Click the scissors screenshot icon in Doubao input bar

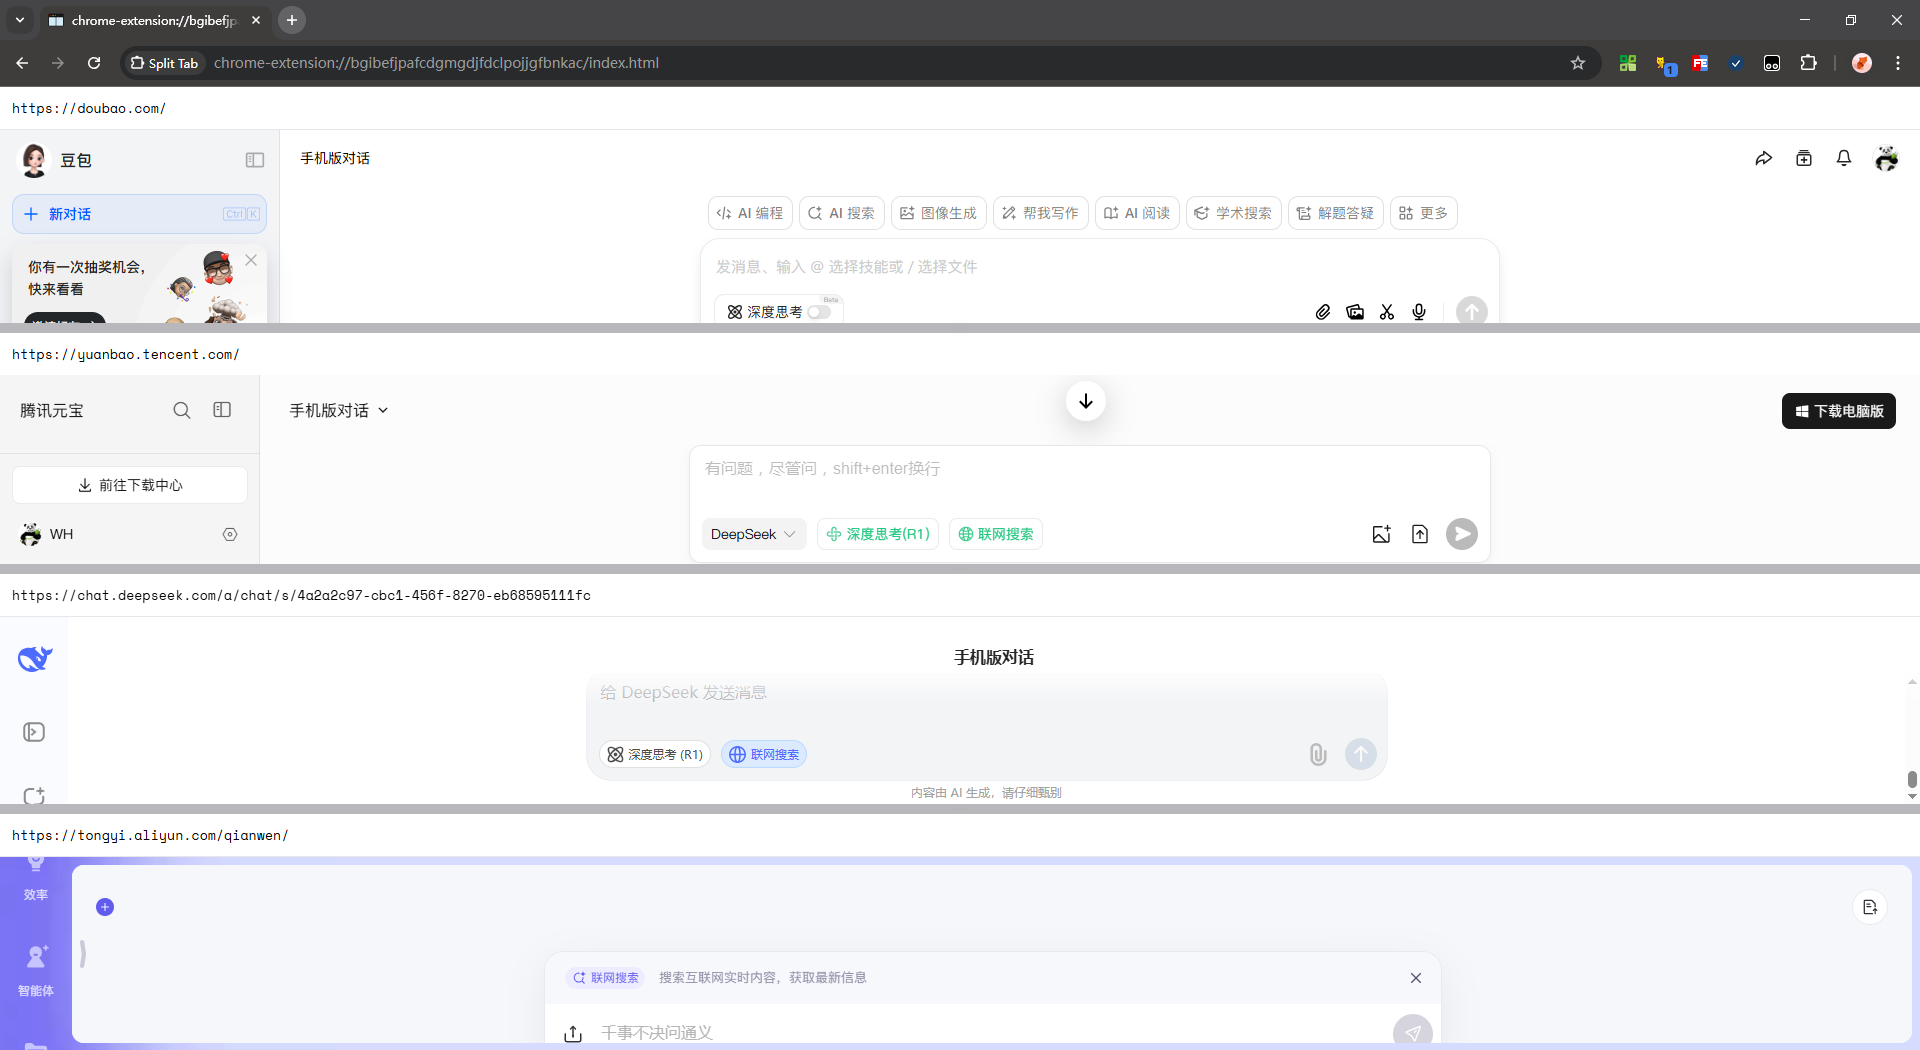click(1386, 312)
